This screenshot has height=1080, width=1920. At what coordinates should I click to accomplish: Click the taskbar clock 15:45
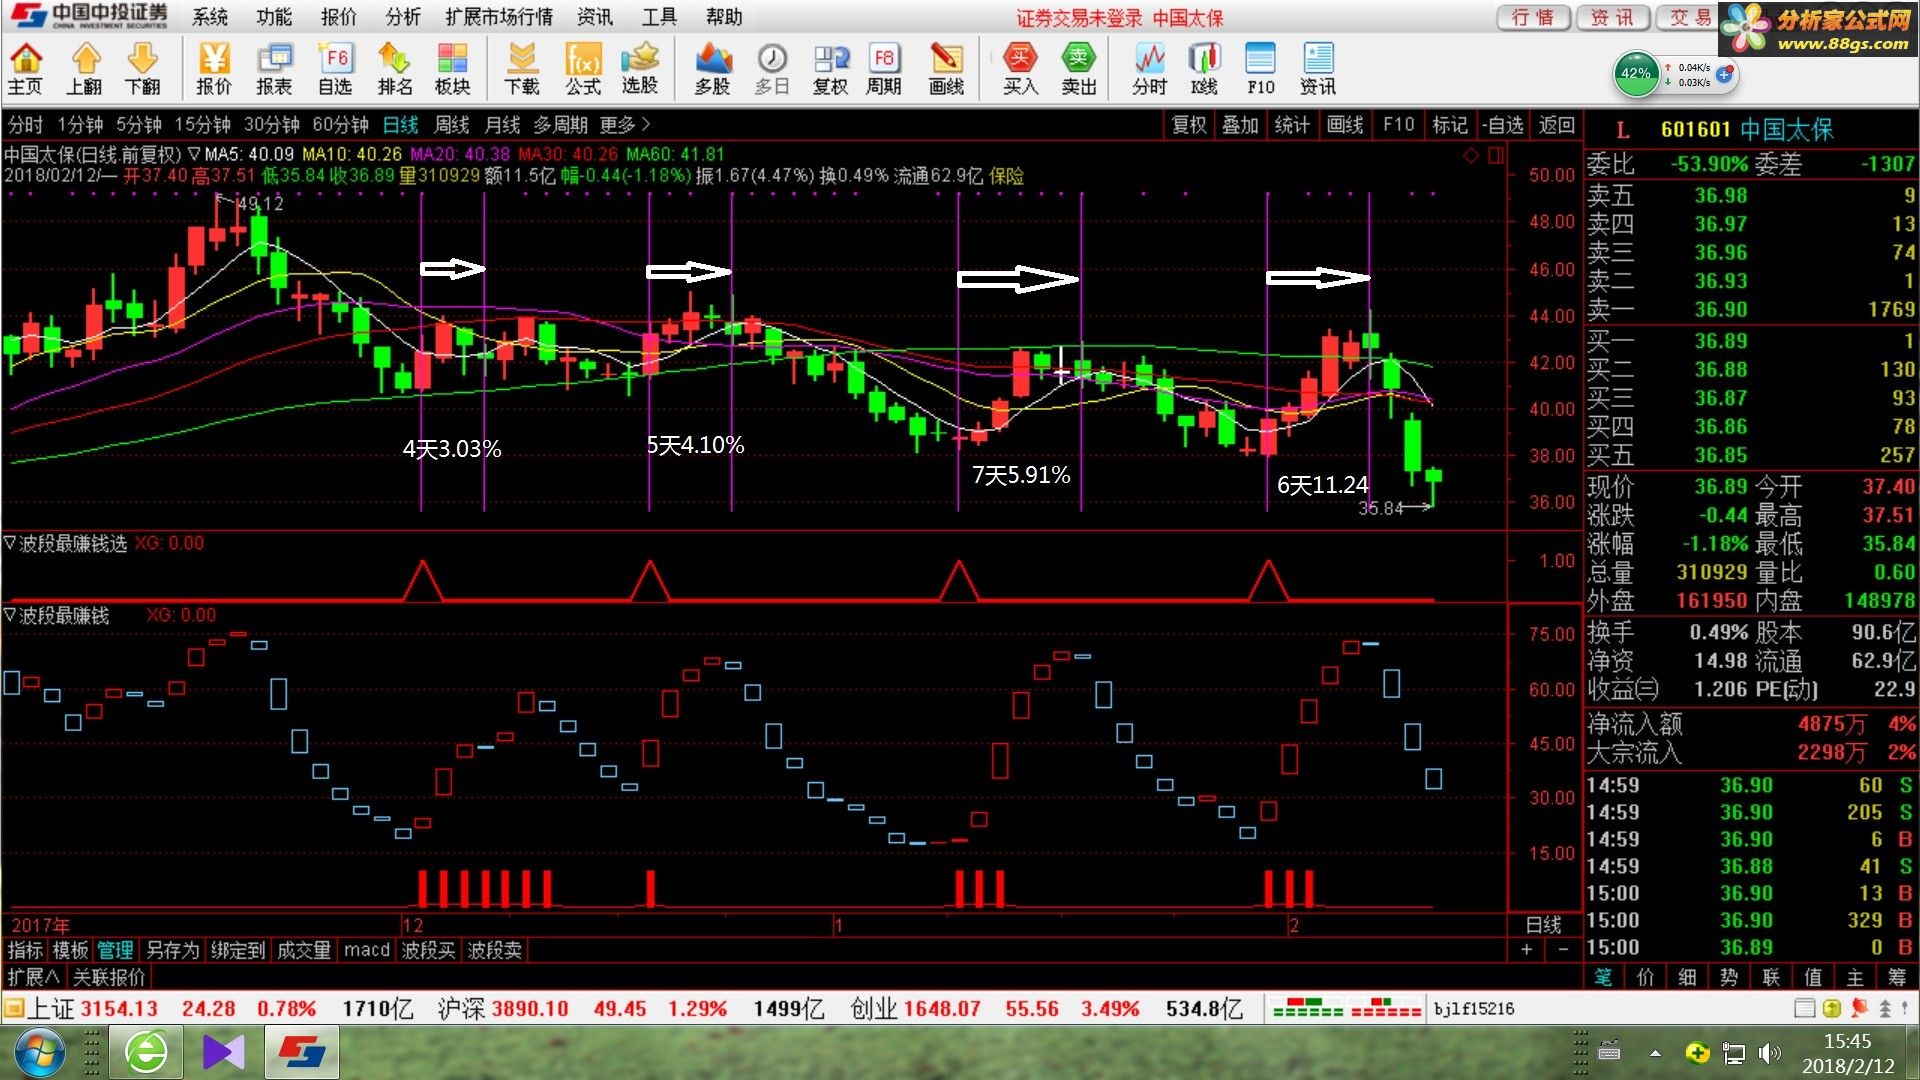(1847, 1041)
